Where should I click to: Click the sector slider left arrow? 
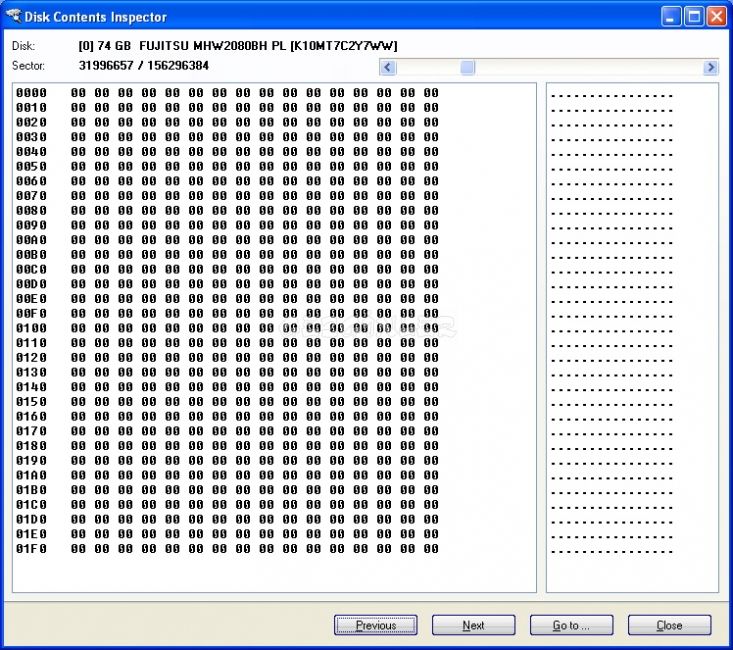tap(388, 67)
